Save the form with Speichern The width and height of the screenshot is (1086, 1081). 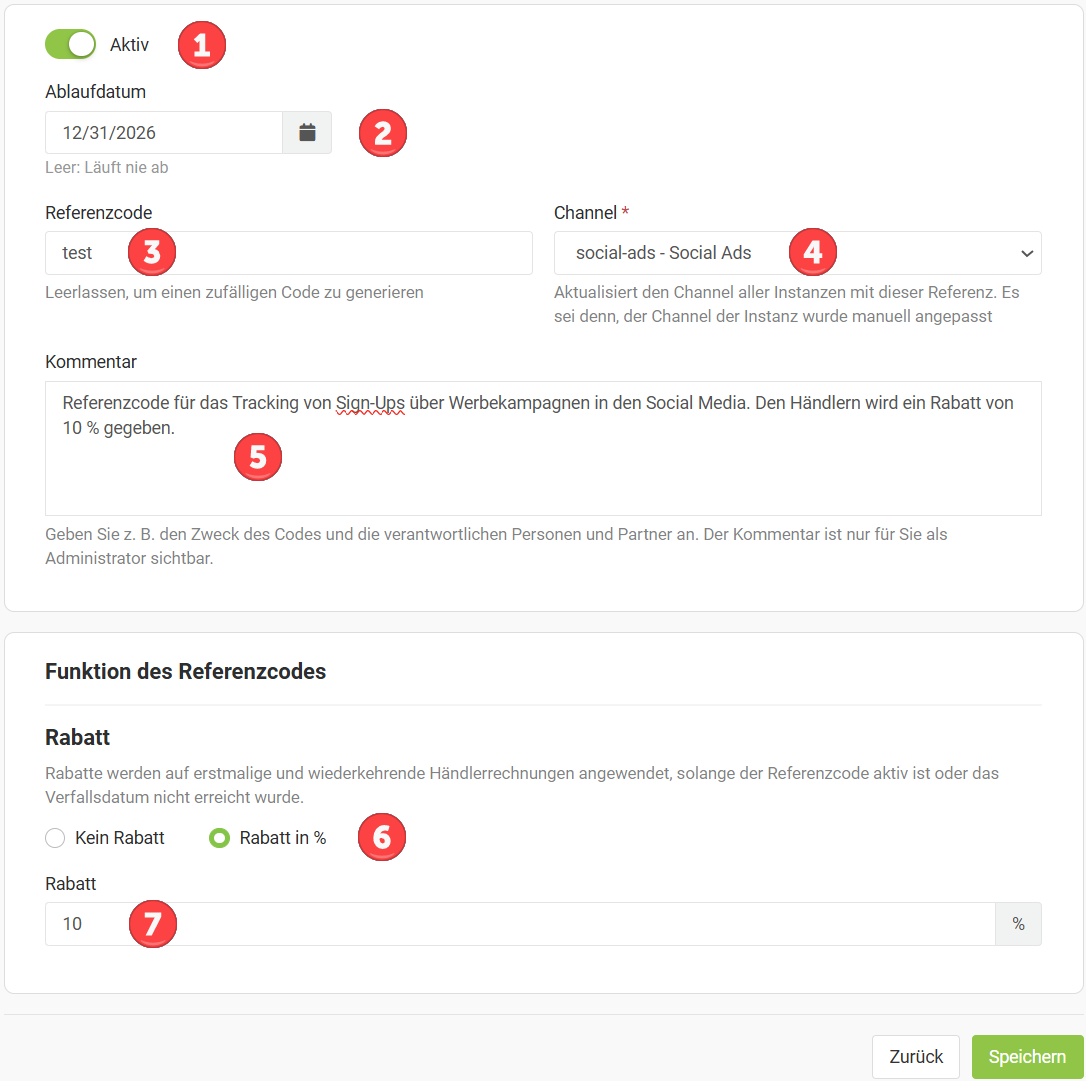1027,1057
